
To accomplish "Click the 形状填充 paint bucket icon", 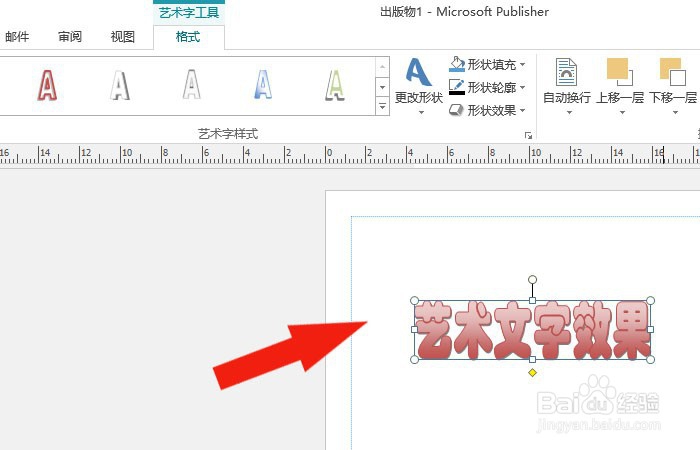I will click(x=457, y=64).
